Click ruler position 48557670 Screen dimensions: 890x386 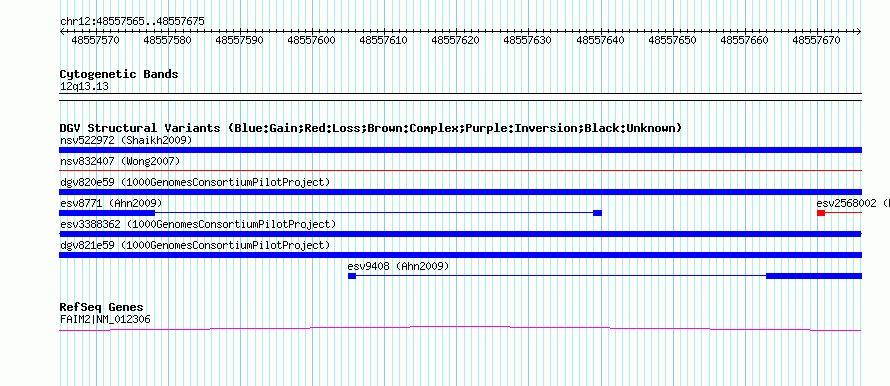(x=817, y=40)
